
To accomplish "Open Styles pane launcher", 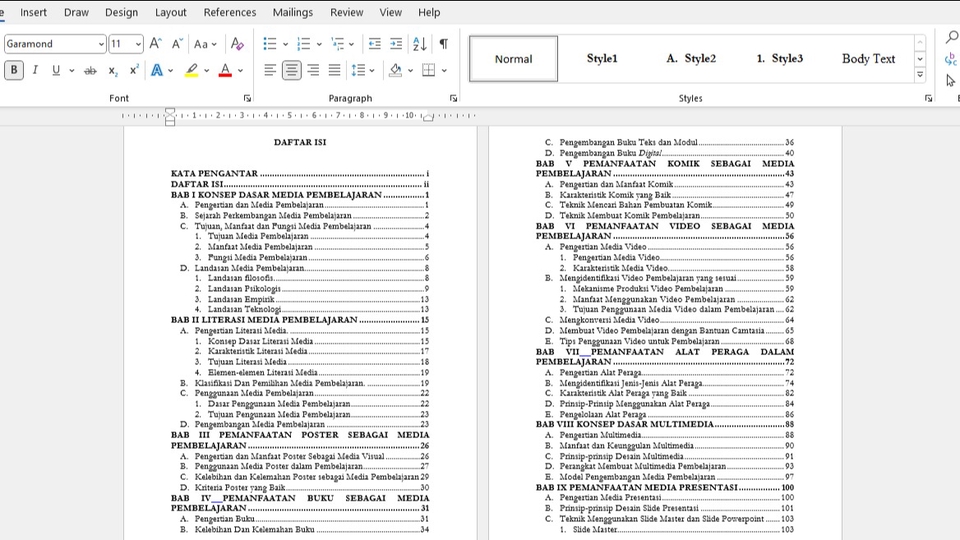I will (928, 98).
